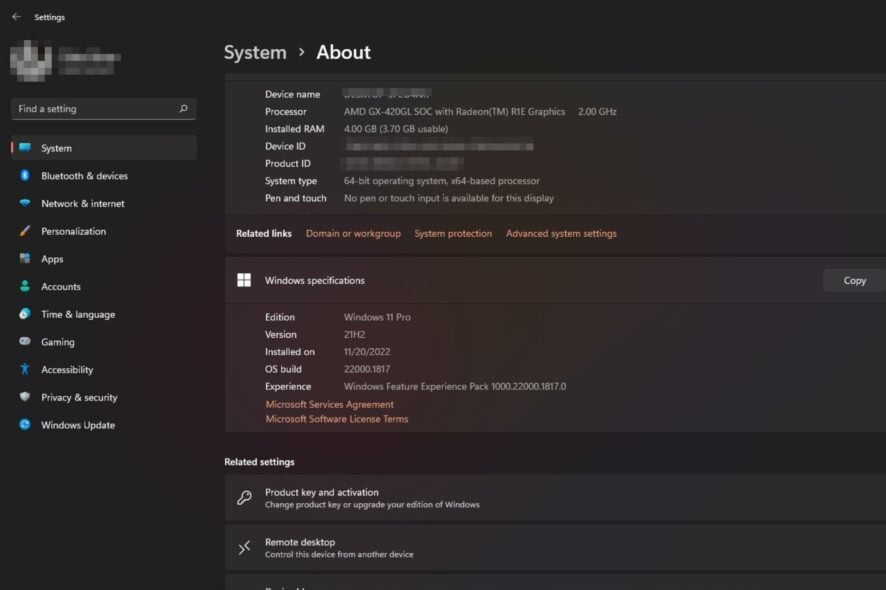Switch to Accounts settings
Screen dimensions: 886x590
tap(103, 287)
